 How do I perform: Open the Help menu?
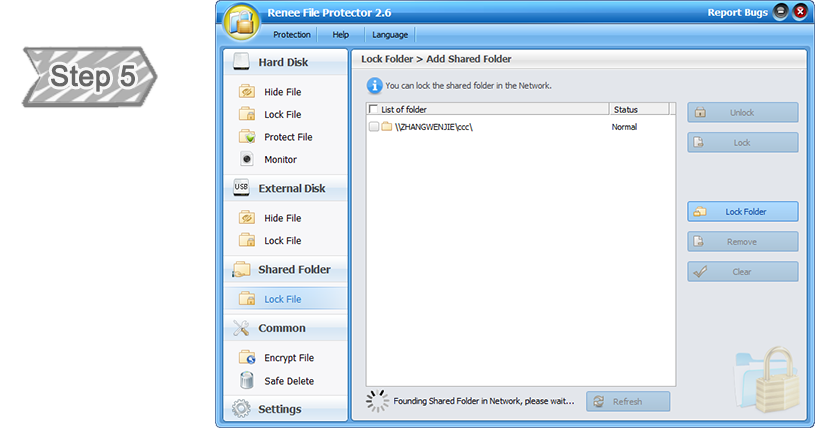(340, 35)
